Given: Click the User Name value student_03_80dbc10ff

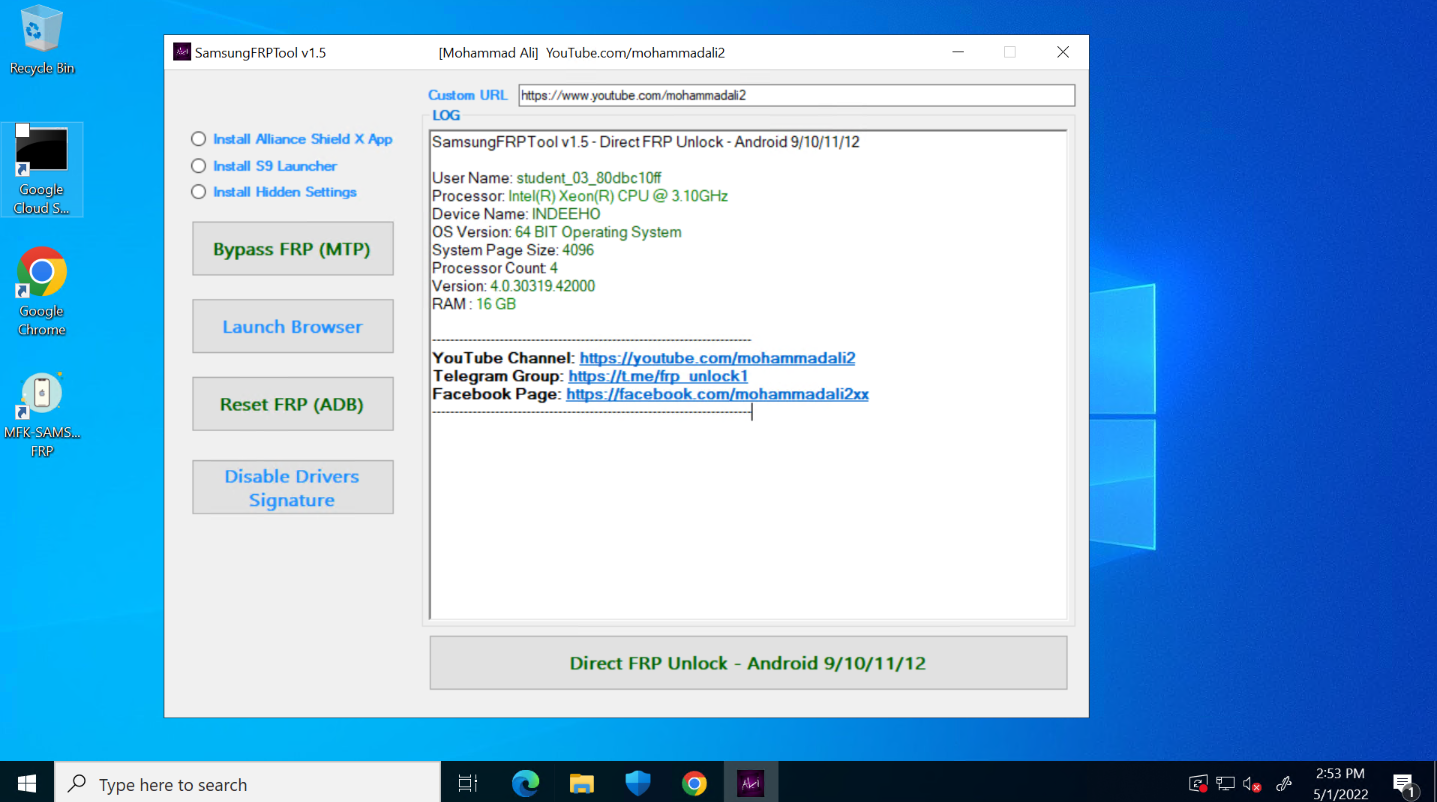Looking at the screenshot, I should click(589, 178).
